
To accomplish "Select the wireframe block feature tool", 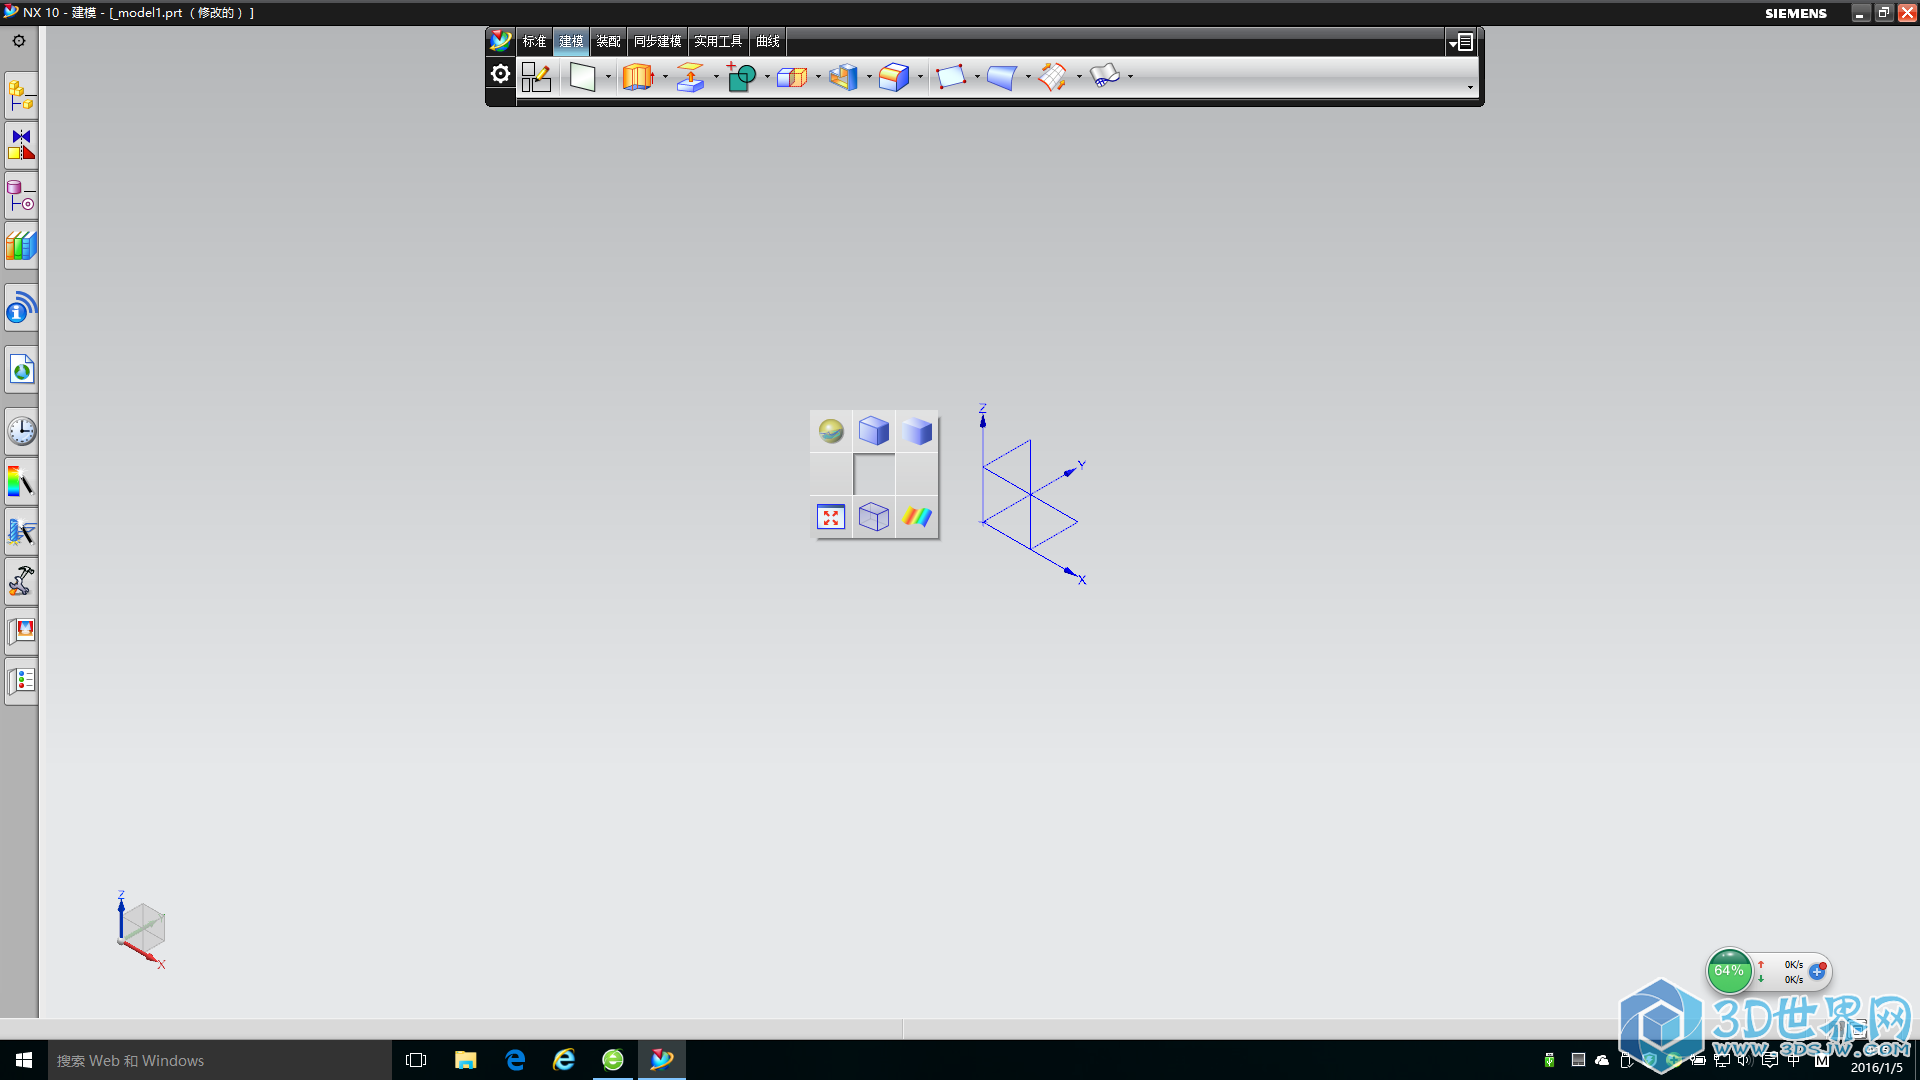I will point(792,77).
